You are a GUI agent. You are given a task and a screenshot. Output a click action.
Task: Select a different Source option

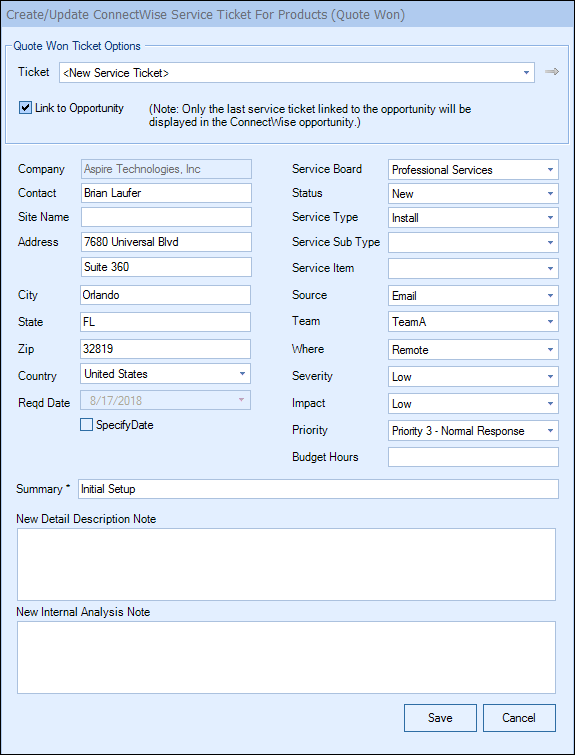(x=473, y=296)
